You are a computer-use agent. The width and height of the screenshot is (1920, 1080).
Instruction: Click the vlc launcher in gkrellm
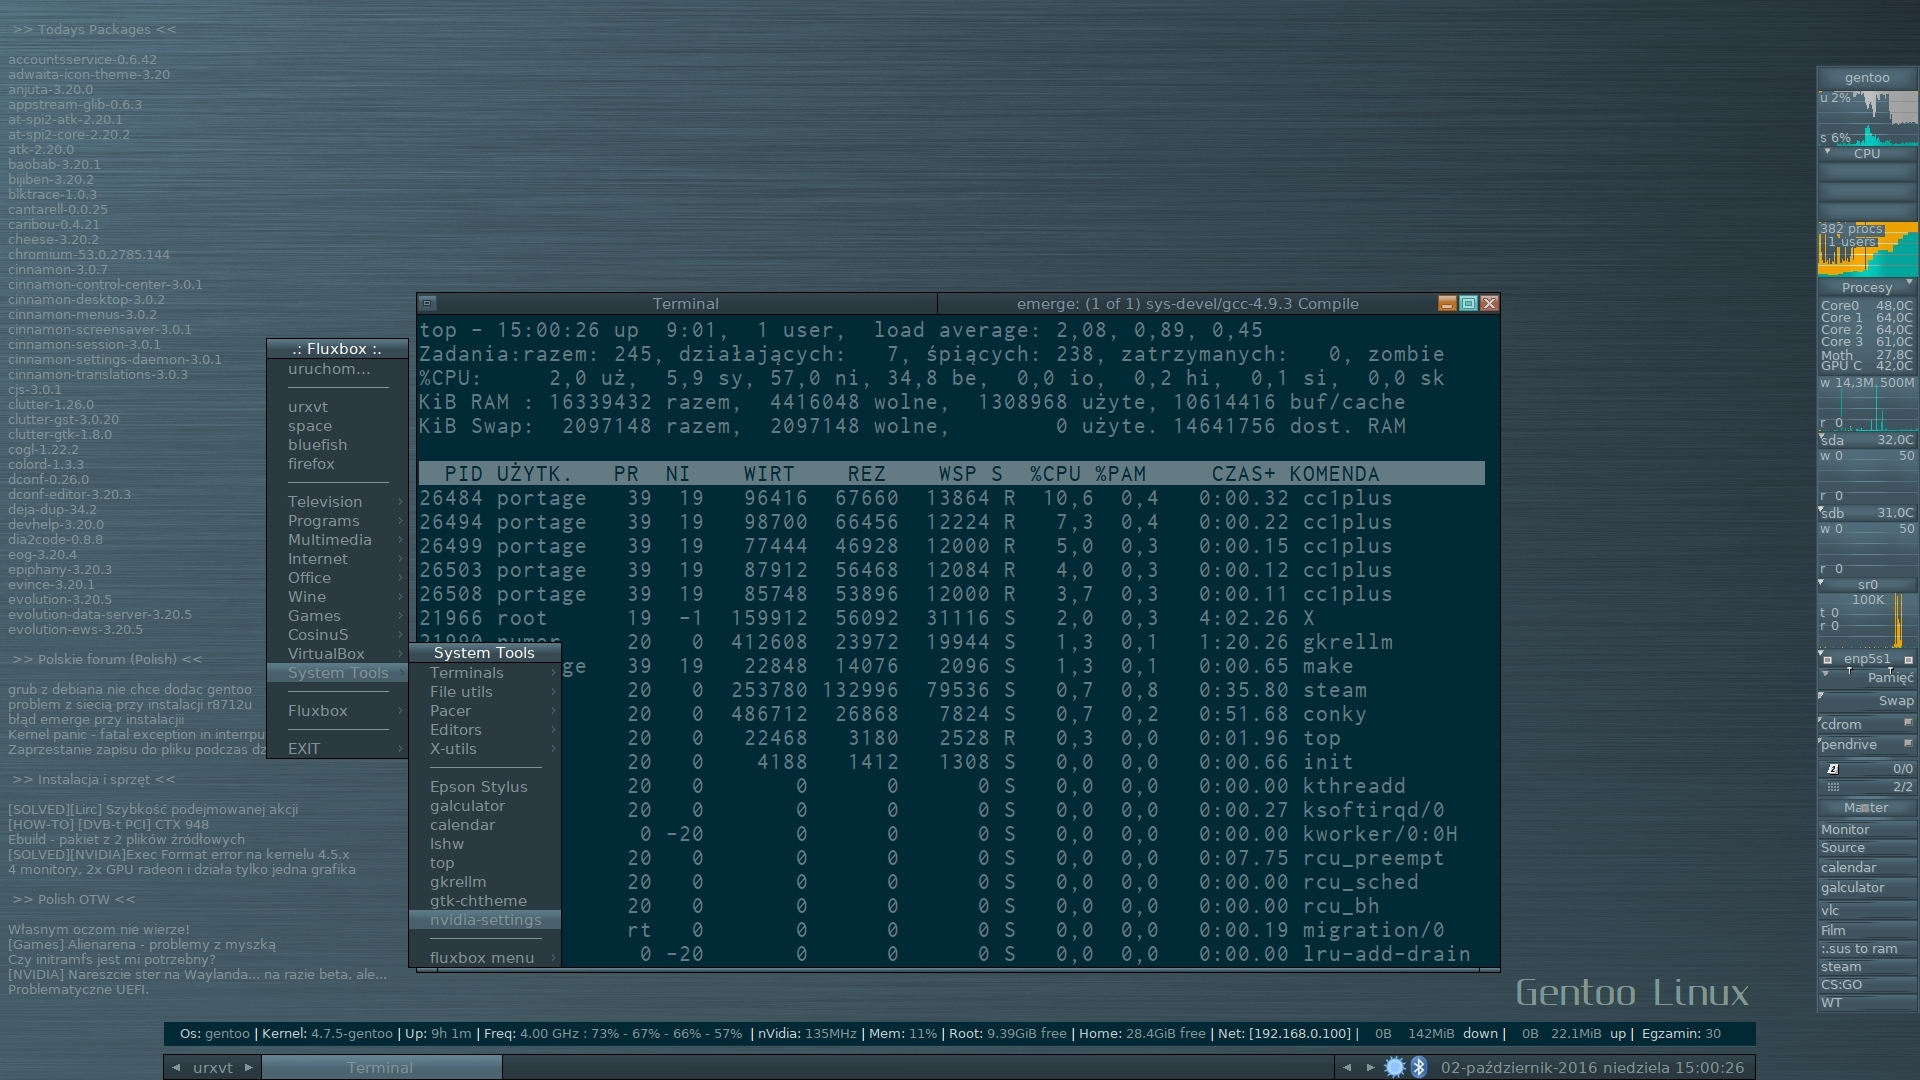pos(1866,911)
